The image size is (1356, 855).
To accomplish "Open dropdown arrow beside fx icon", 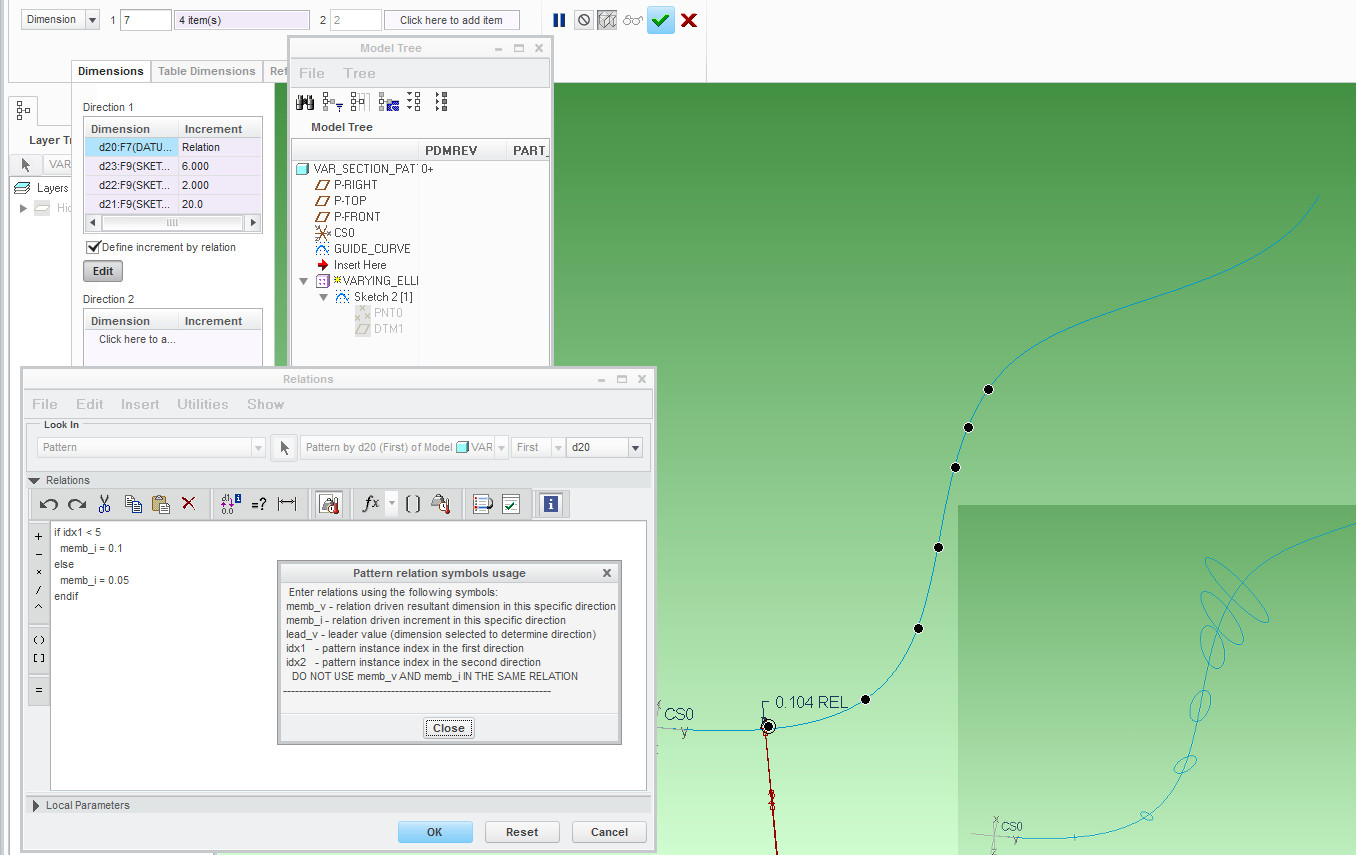I will click(391, 504).
